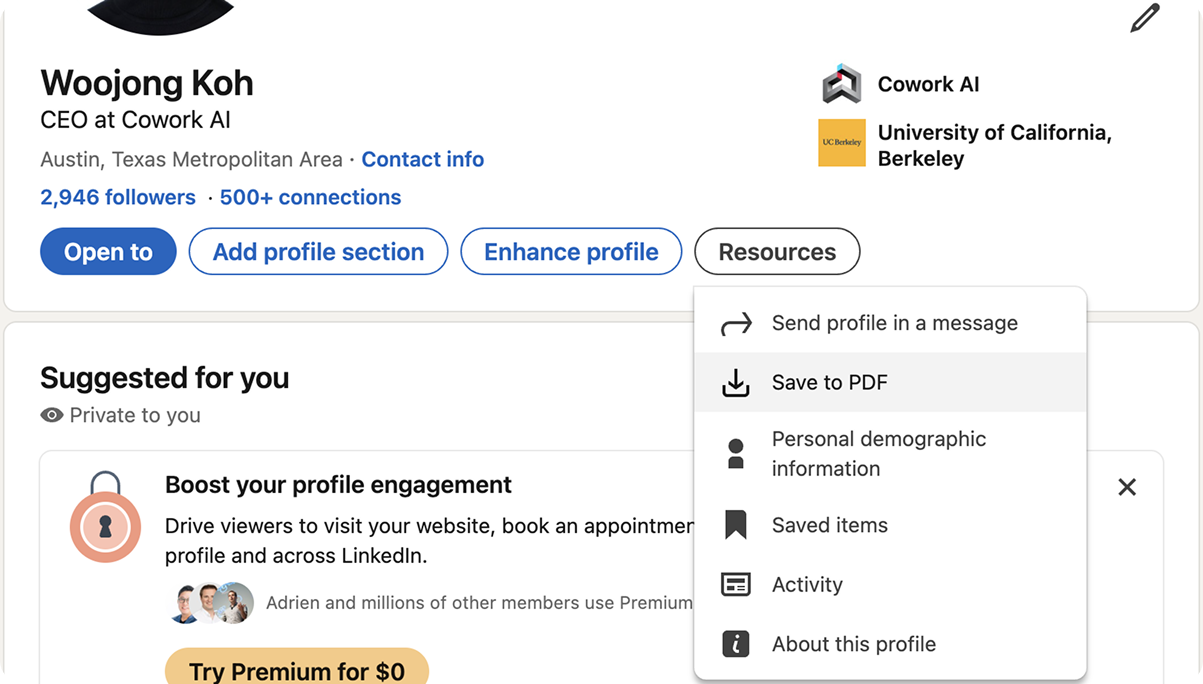
Task: Open Activity from the Resources menu
Action: [890, 584]
